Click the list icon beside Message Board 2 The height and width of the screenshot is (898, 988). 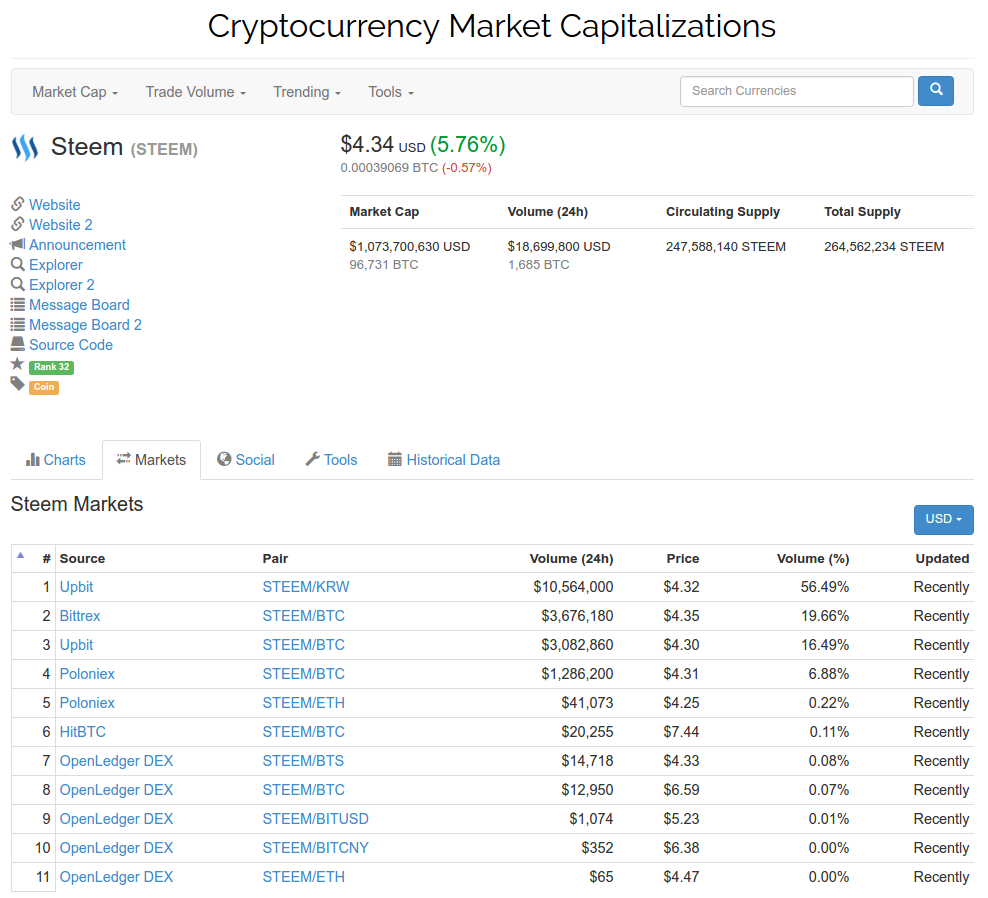click(18, 325)
